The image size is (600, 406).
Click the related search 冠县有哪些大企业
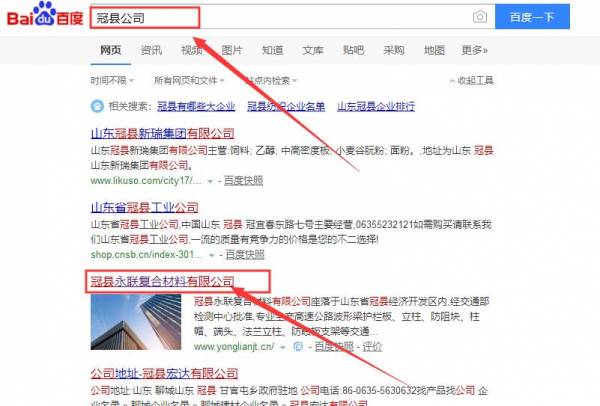coord(196,106)
